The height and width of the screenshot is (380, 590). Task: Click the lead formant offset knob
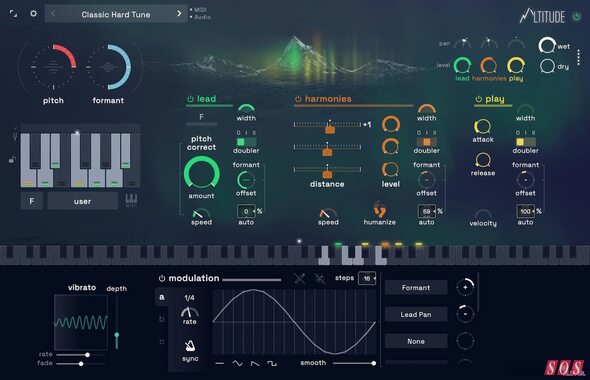[x=246, y=180]
